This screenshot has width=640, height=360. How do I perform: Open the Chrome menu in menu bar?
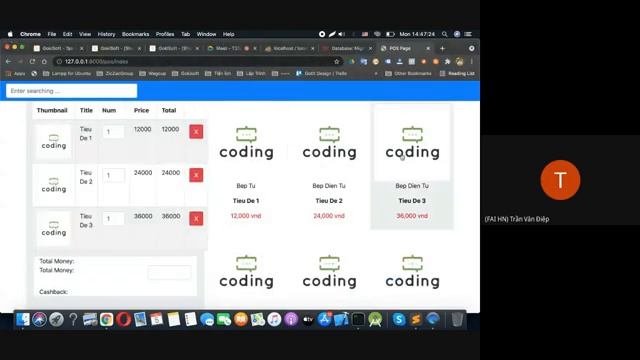(30, 34)
